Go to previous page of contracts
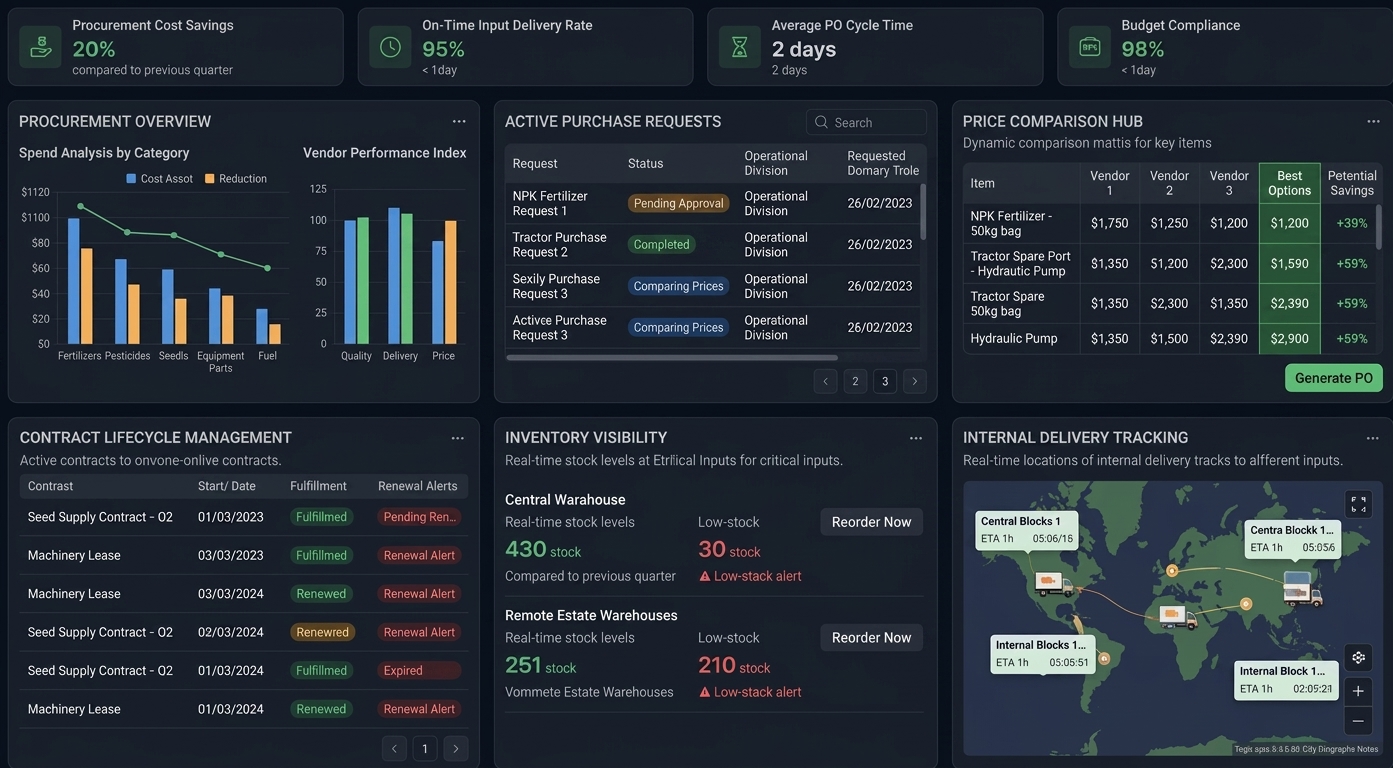The image size is (1393, 768). tap(394, 749)
